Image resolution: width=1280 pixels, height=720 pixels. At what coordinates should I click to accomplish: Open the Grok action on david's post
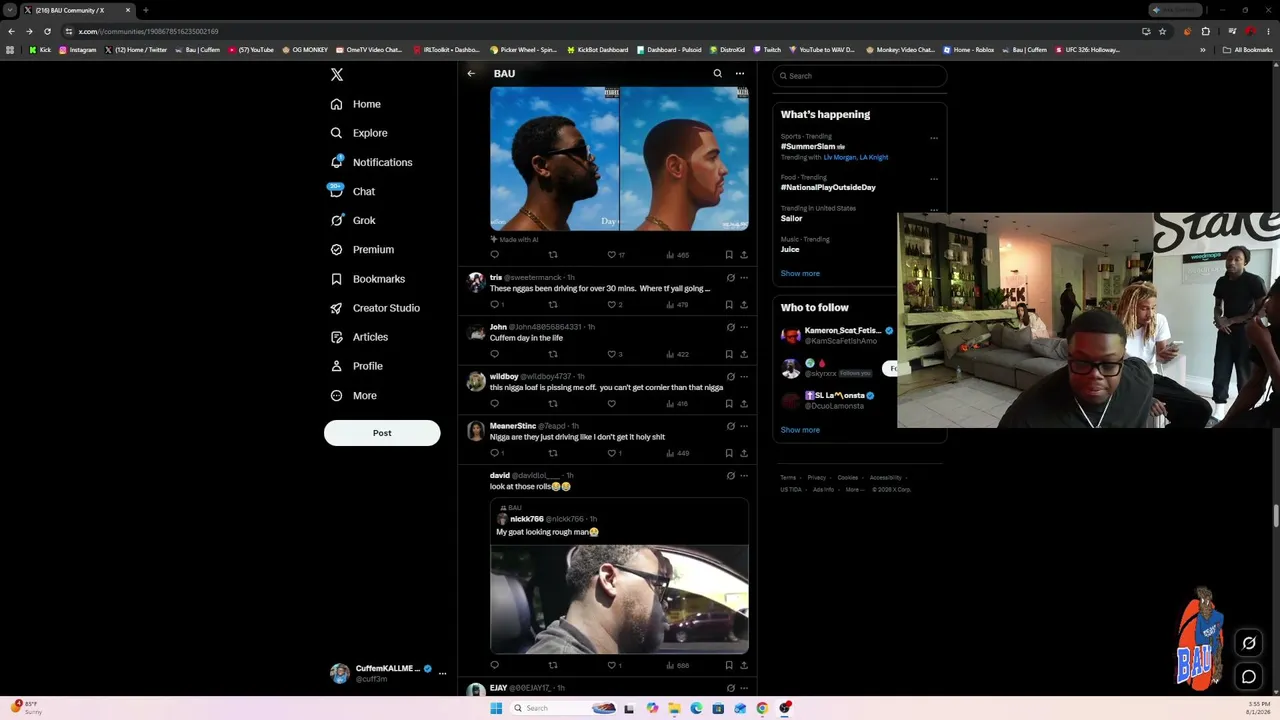click(x=730, y=476)
